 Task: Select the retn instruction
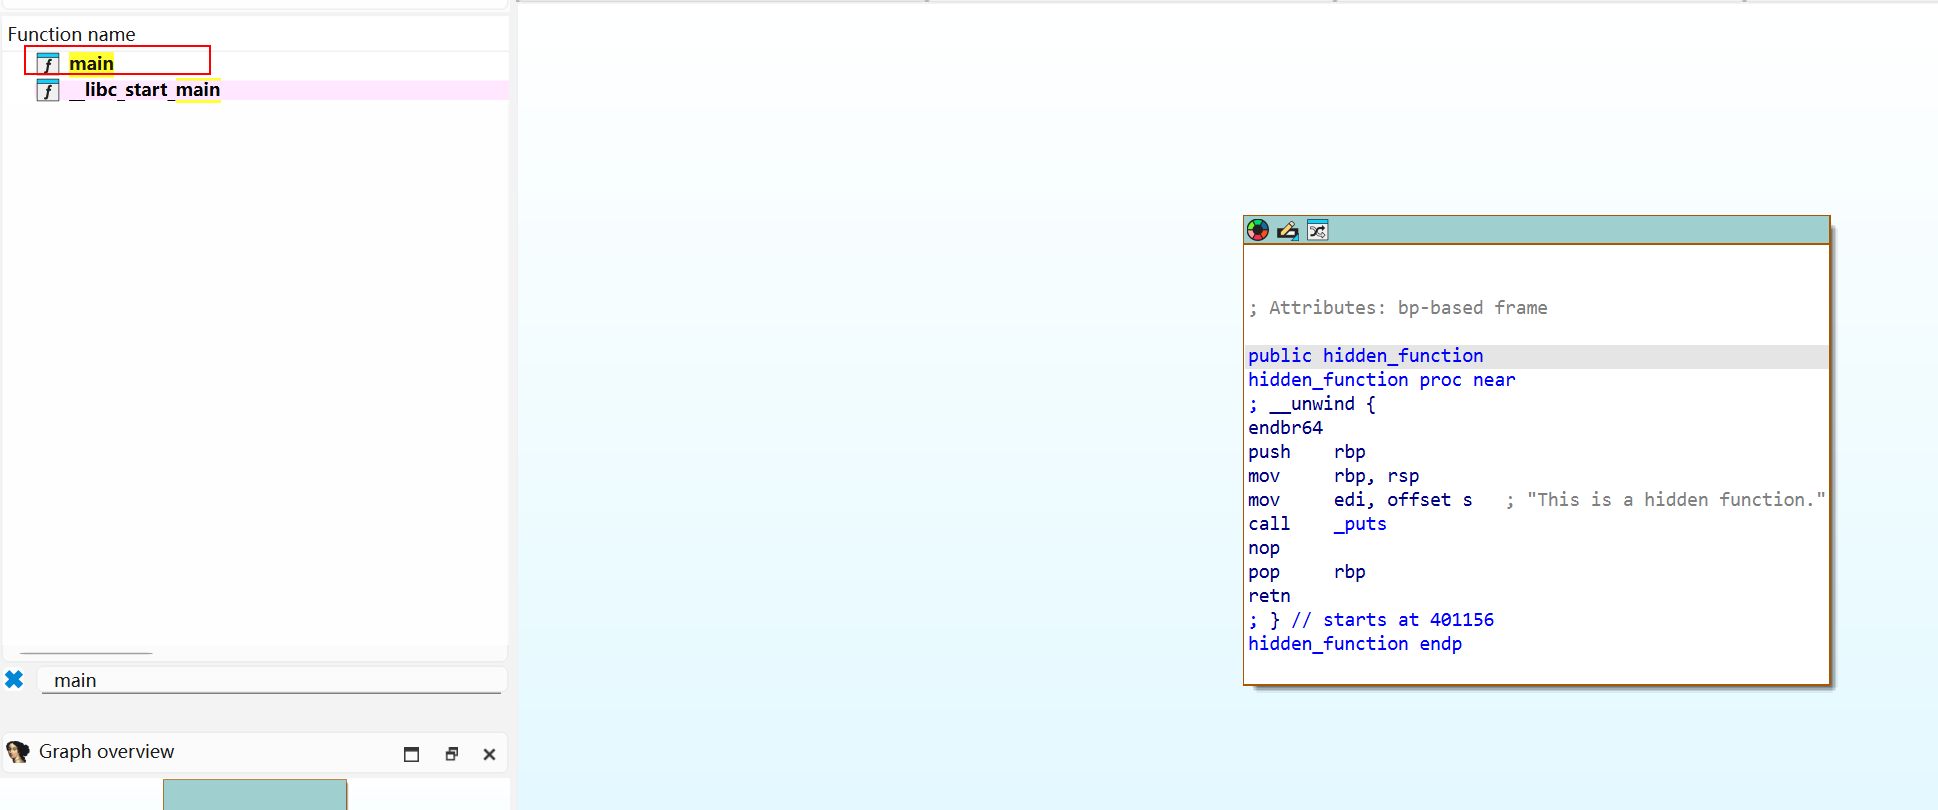1269,596
